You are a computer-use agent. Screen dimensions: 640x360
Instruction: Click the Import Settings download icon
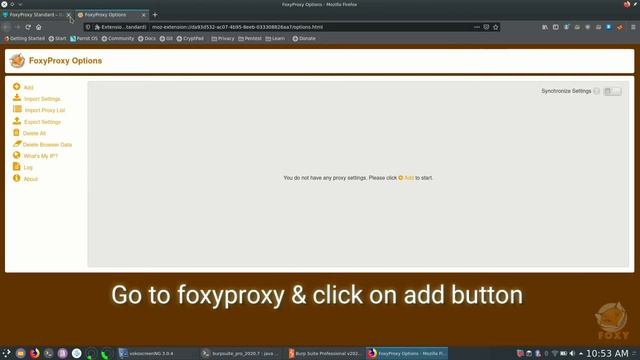tap(17, 98)
